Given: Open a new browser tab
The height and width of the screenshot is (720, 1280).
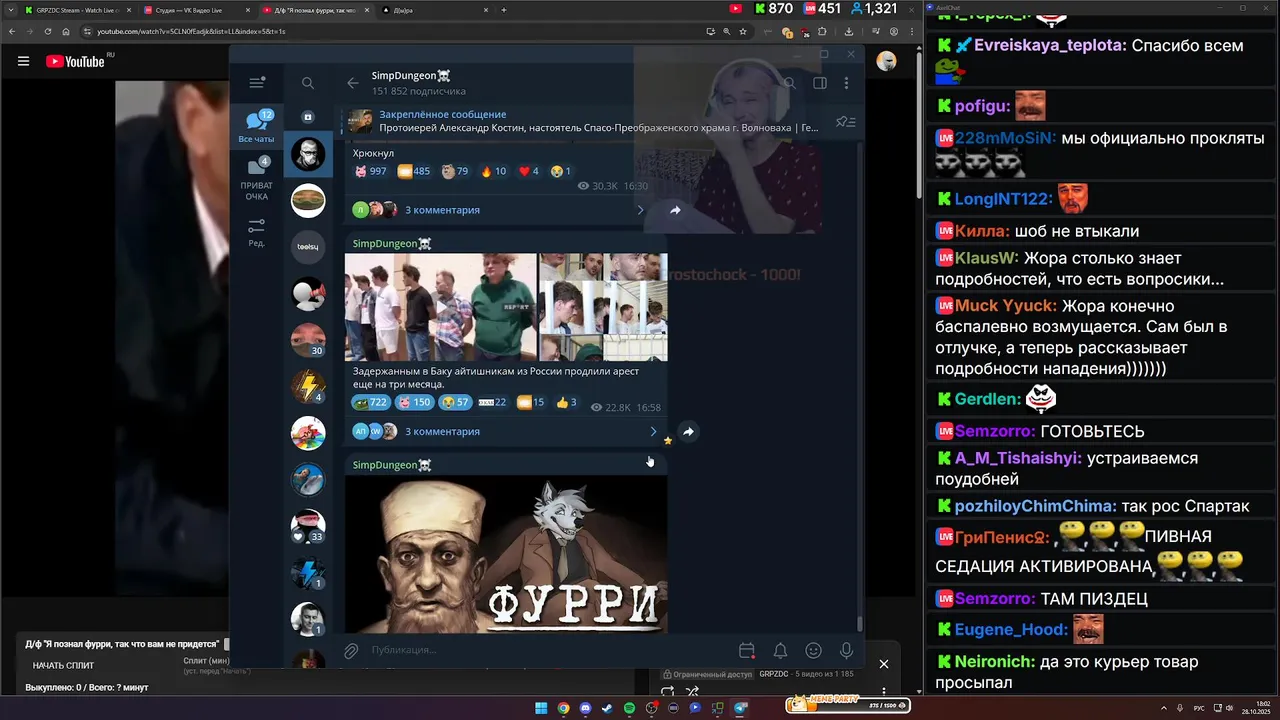Looking at the screenshot, I should (x=503, y=10).
